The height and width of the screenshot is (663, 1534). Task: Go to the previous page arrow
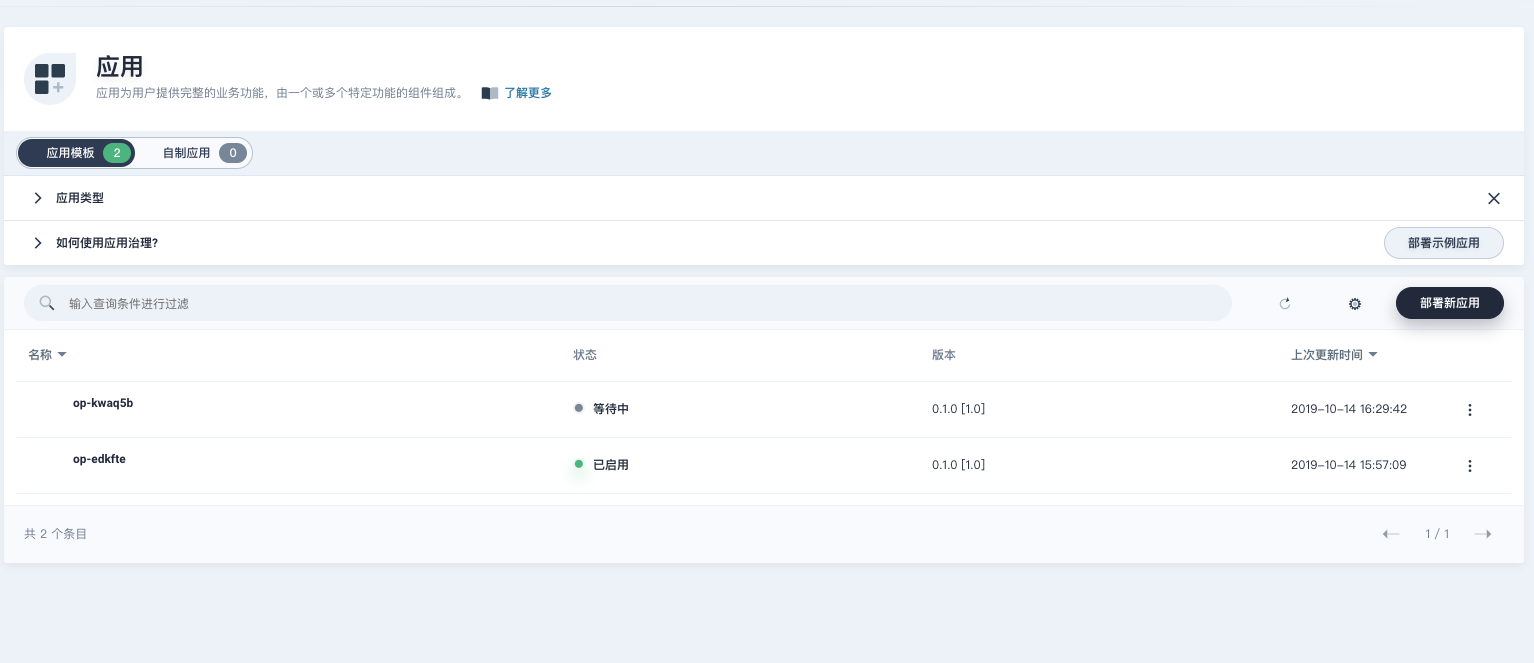[1391, 534]
